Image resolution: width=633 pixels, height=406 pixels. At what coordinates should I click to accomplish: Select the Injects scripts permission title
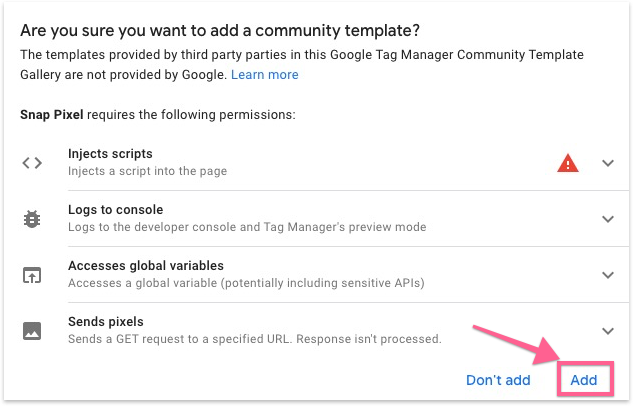tap(110, 154)
